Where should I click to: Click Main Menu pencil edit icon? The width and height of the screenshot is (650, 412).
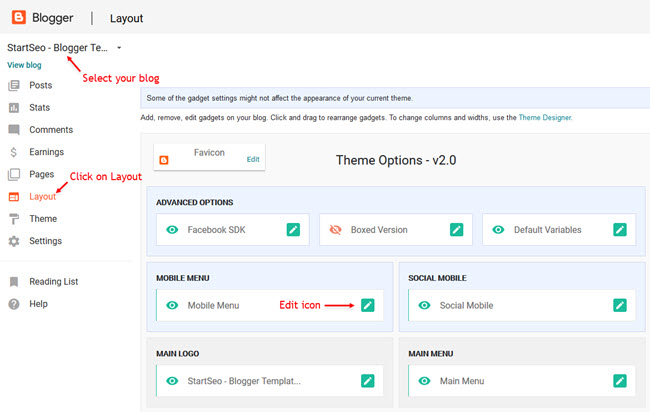tap(620, 381)
